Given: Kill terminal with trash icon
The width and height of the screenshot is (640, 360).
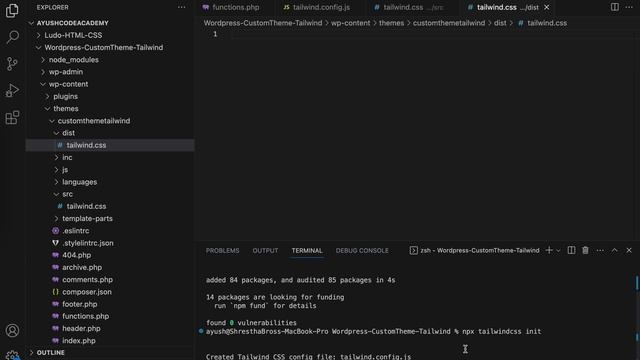Looking at the screenshot, I should (585, 250).
